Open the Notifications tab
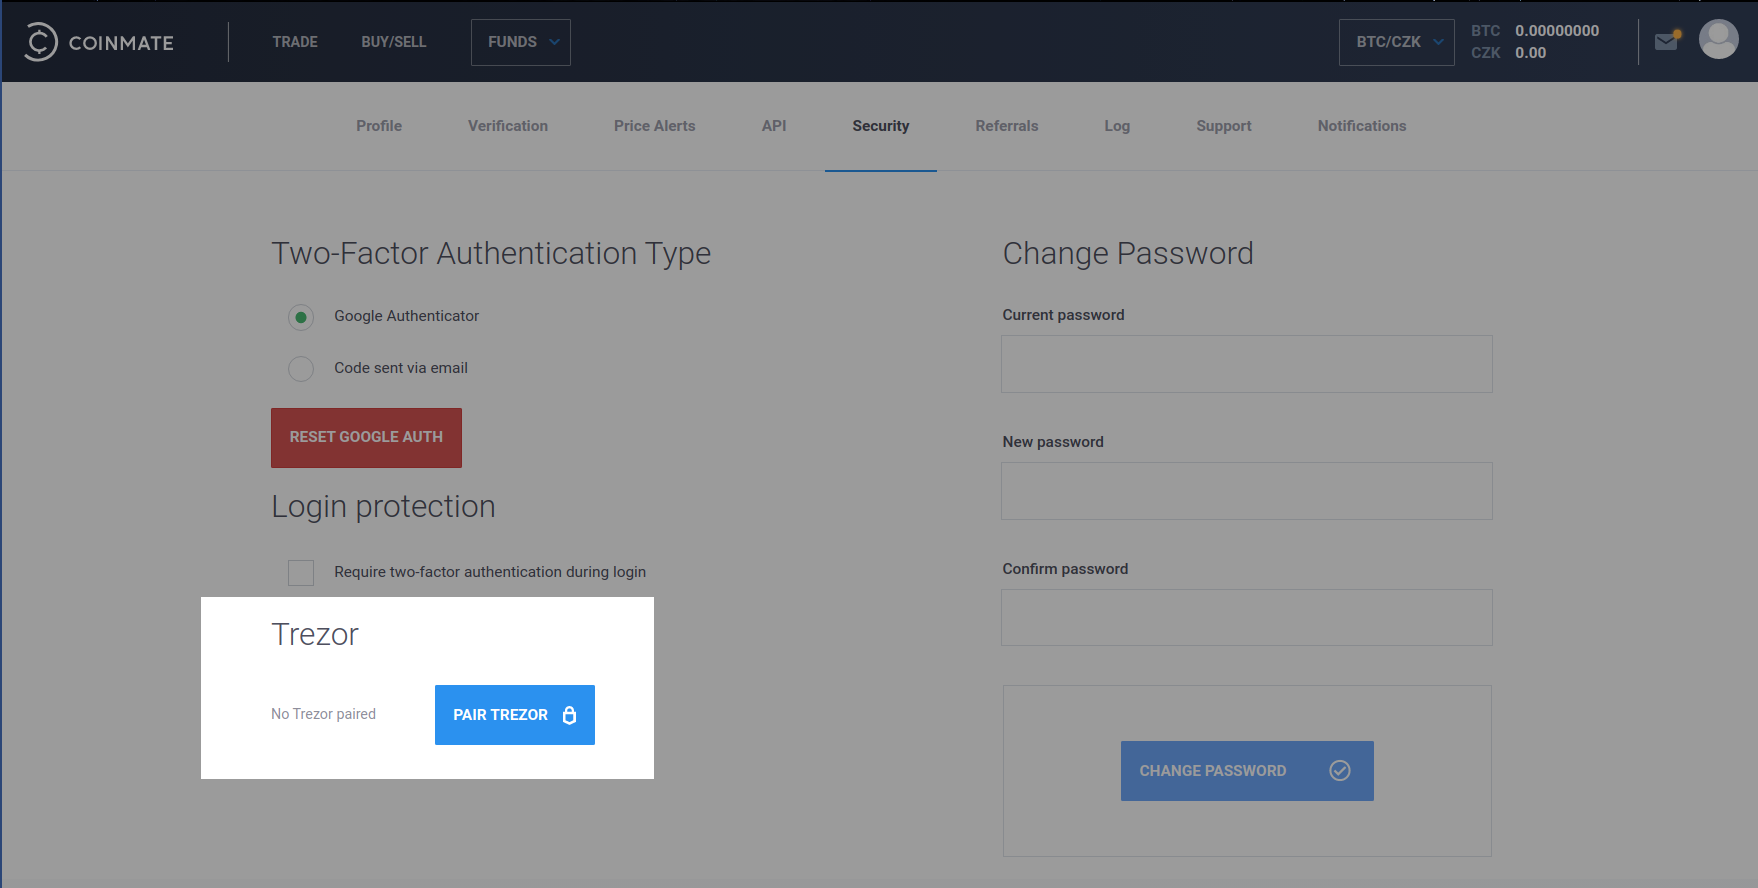Screen dimensions: 1758x888 click(x=1362, y=126)
